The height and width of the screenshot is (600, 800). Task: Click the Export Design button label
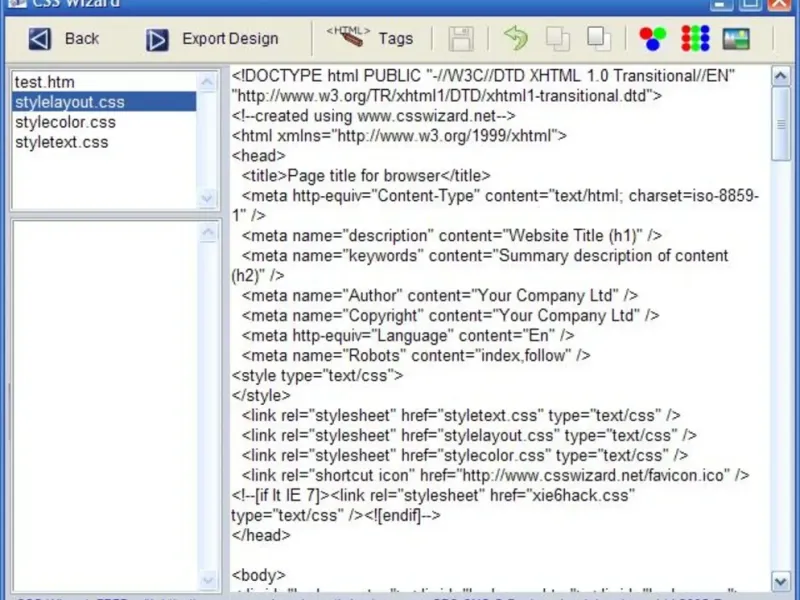tap(230, 39)
